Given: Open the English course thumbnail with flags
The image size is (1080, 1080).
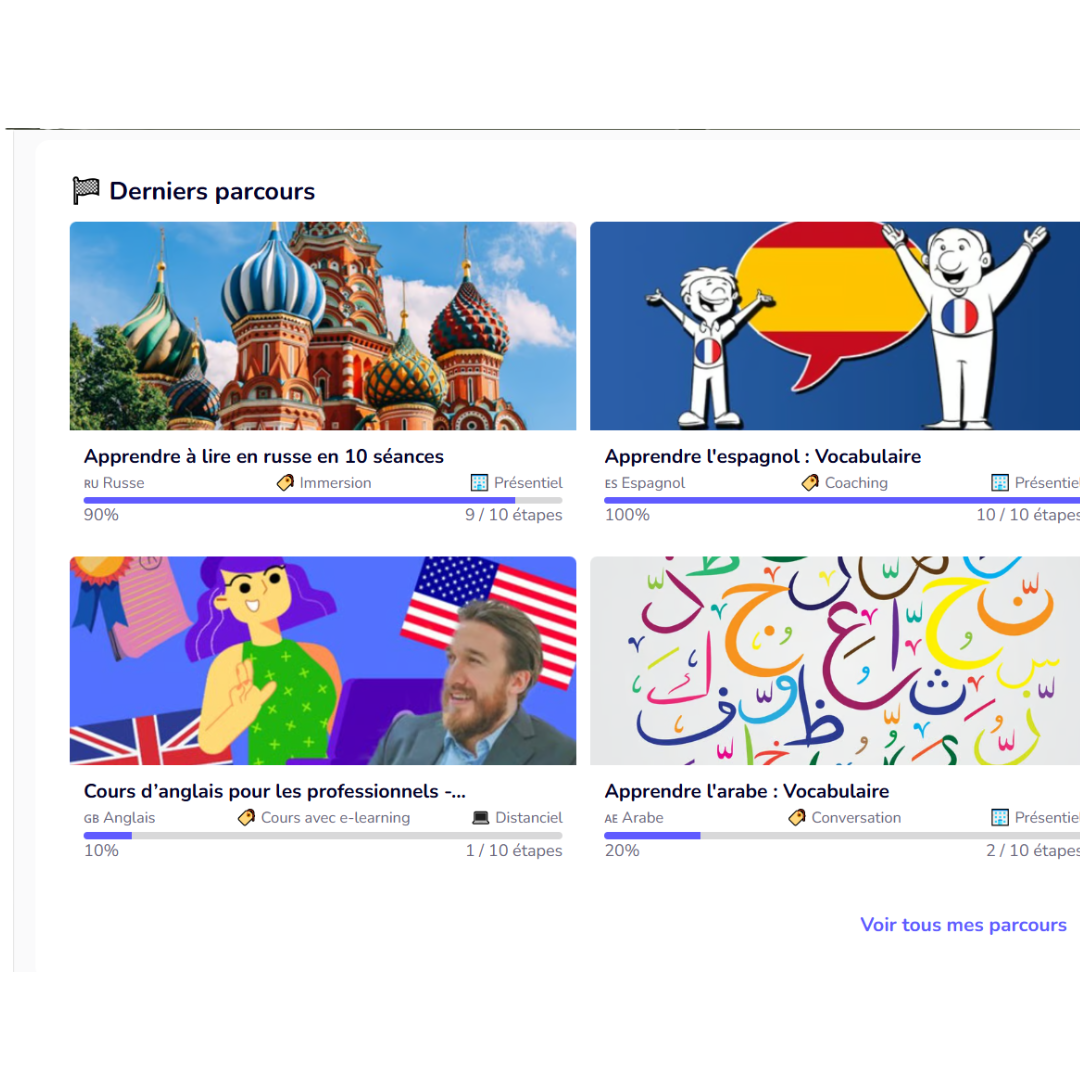Looking at the screenshot, I should [x=323, y=661].
